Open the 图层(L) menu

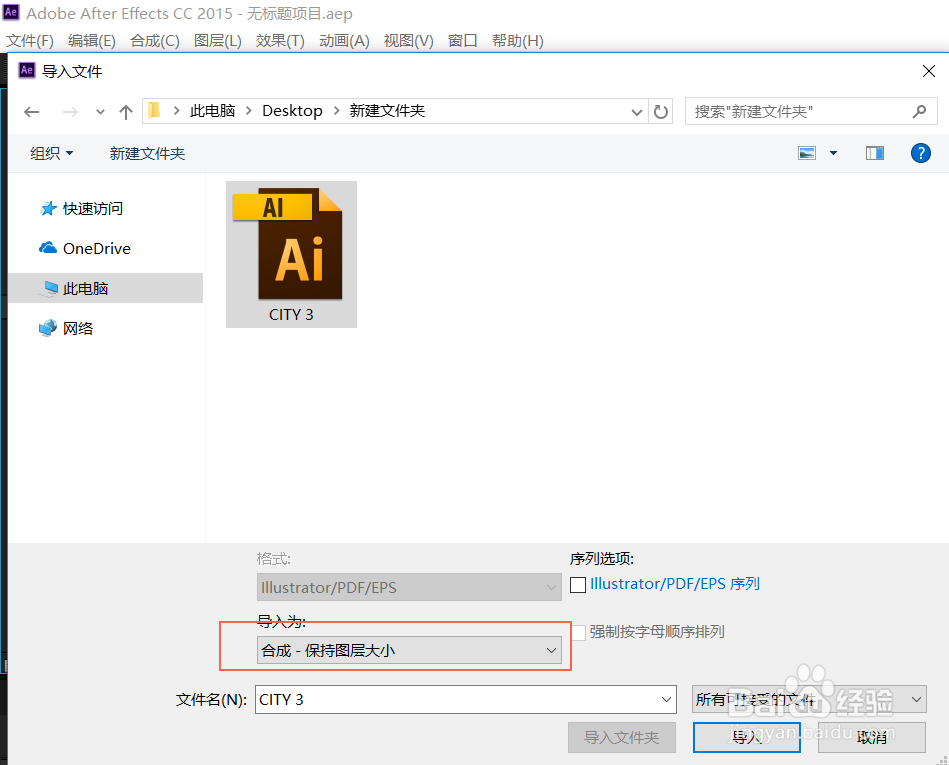[218, 41]
